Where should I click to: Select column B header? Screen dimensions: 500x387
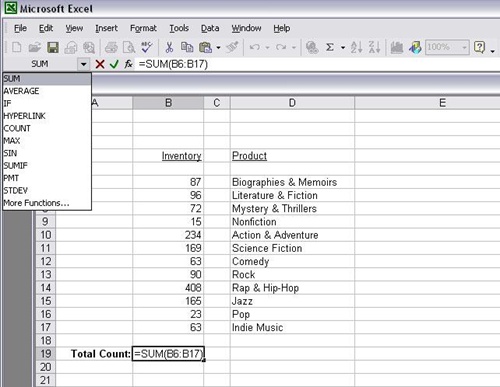click(168, 103)
